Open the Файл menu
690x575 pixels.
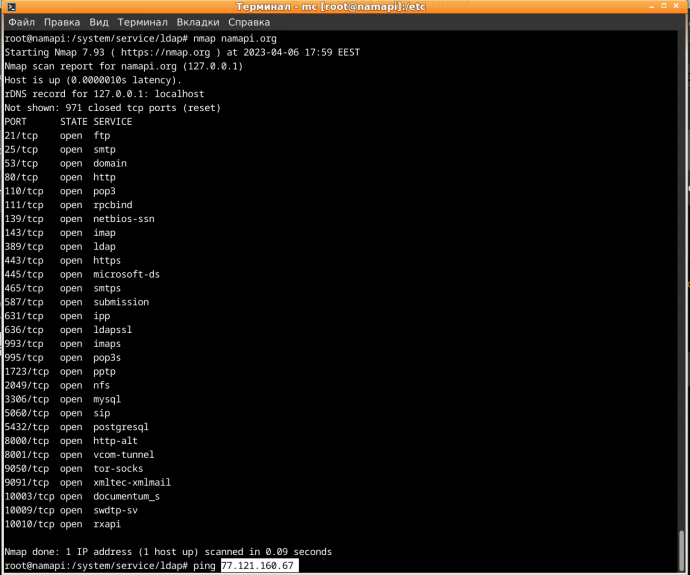click(21, 21)
